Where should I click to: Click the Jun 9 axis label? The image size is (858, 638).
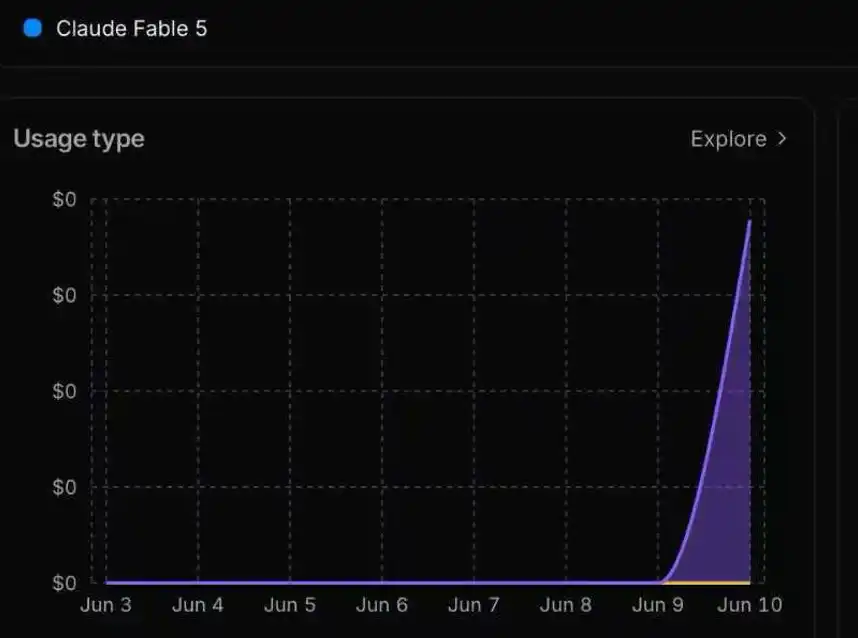657,605
